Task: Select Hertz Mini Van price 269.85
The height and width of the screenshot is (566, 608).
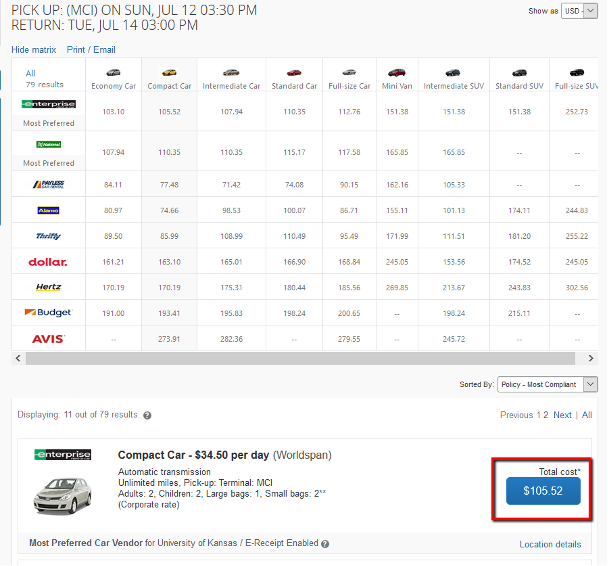Action: pos(397,288)
